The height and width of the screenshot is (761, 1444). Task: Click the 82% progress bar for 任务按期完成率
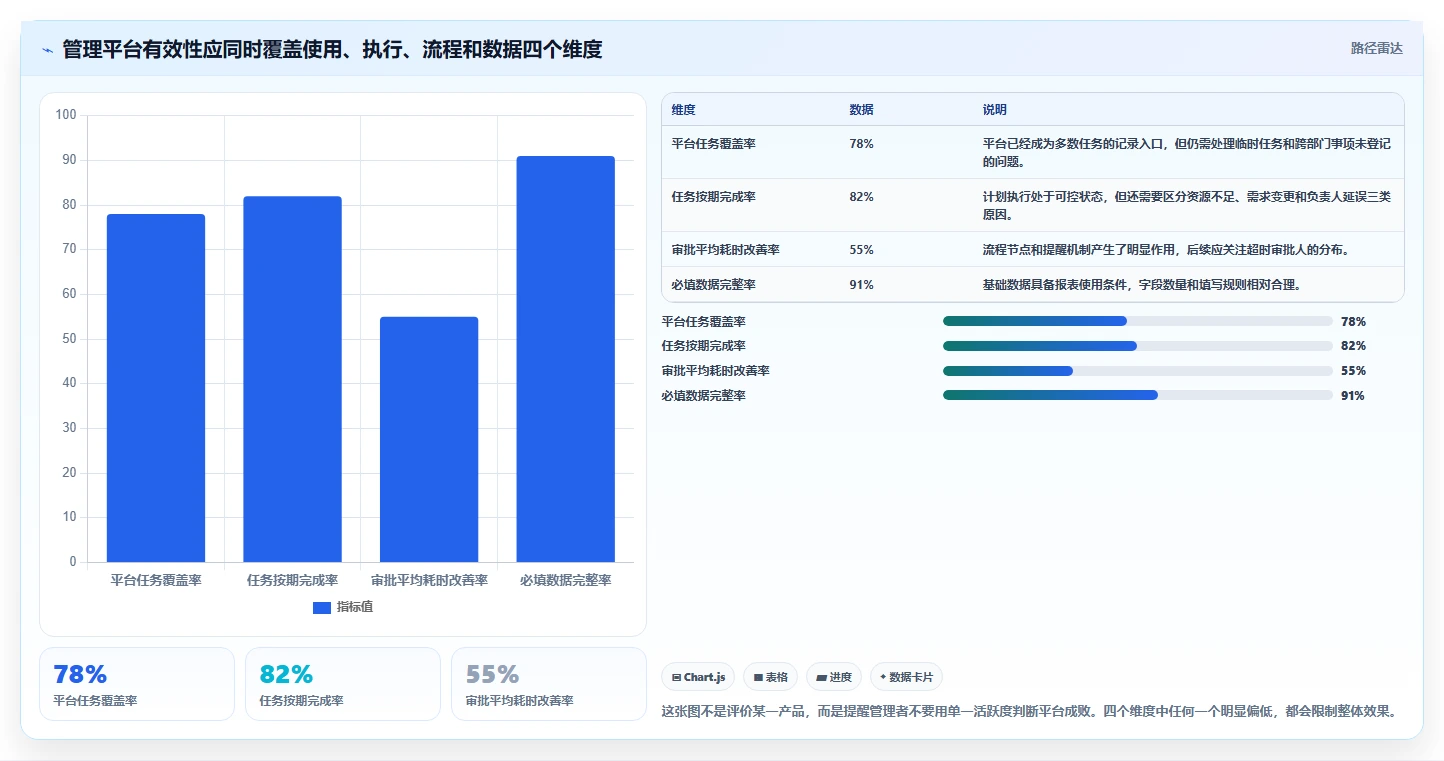click(x=1138, y=346)
